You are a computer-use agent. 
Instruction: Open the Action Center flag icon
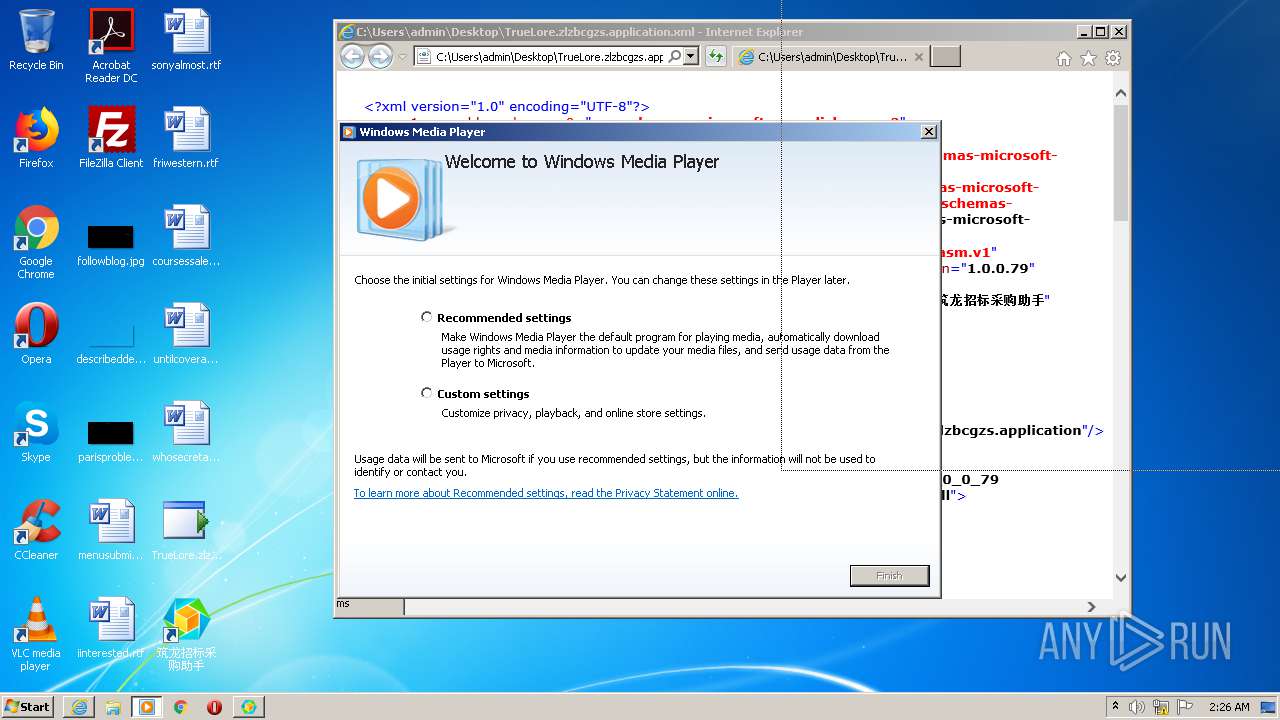pyautogui.click(x=1185, y=707)
